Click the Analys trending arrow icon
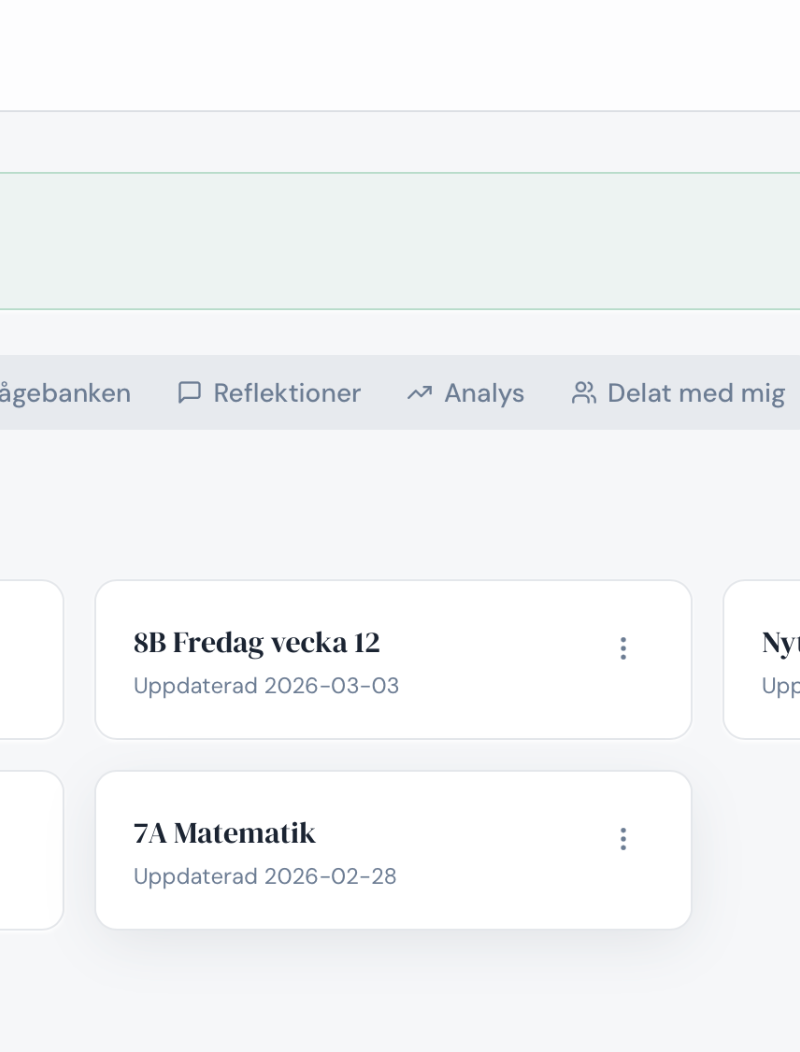The image size is (800, 1052). 419,393
